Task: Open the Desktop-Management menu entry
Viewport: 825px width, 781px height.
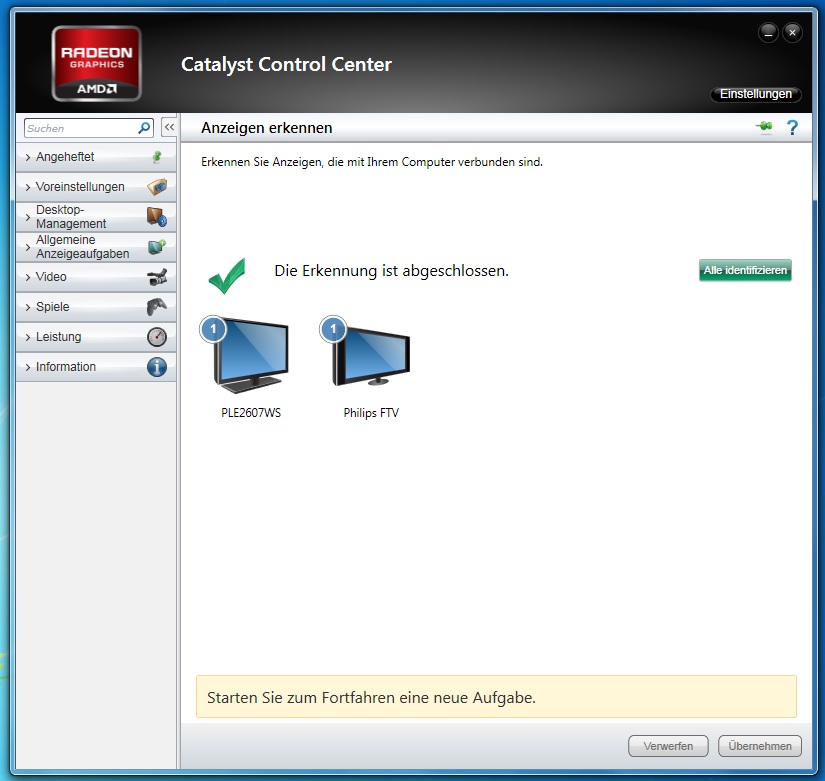Action: point(96,217)
